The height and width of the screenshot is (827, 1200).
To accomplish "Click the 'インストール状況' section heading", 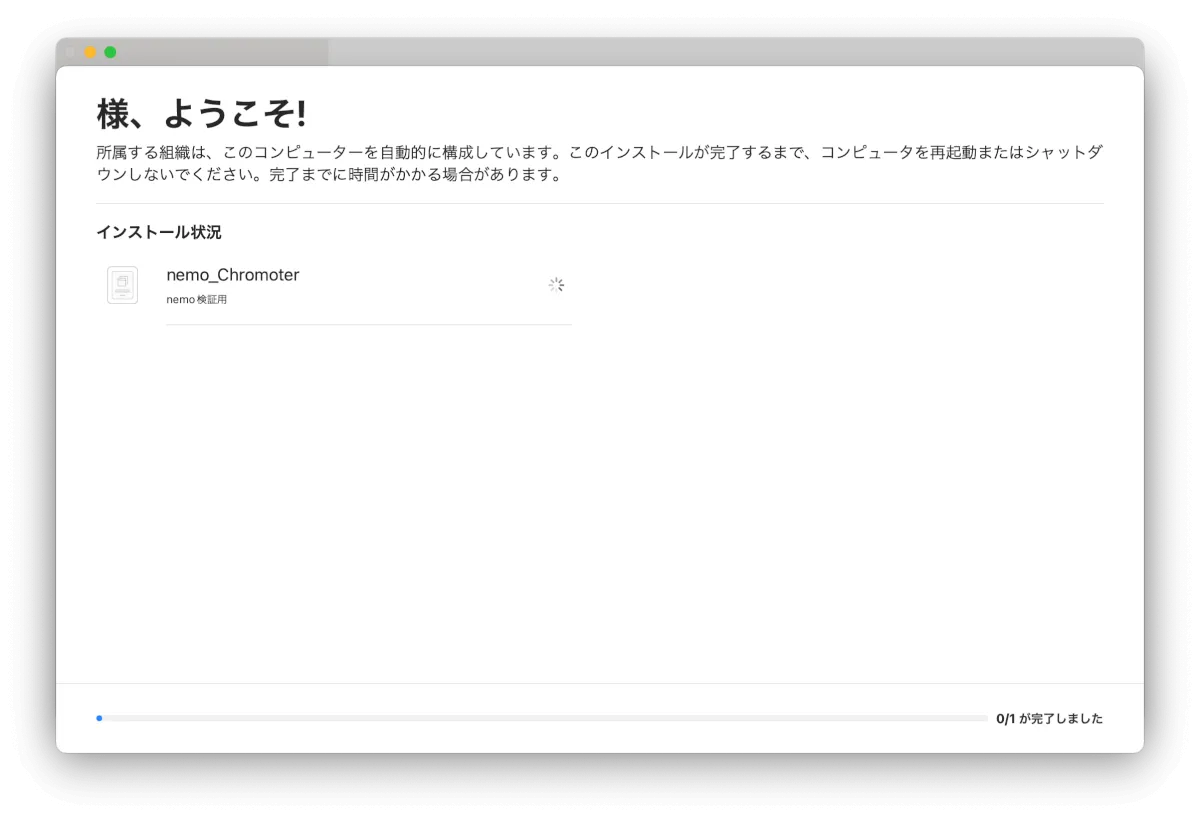I will [x=159, y=232].
